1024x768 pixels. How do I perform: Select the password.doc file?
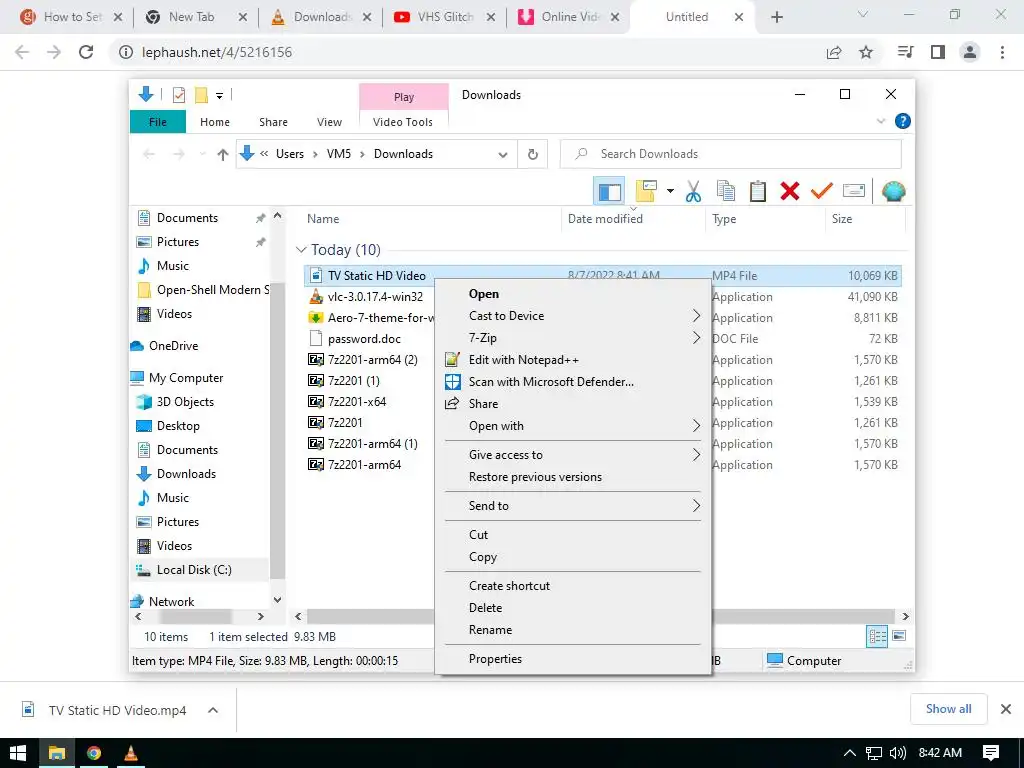pyautogui.click(x=364, y=339)
